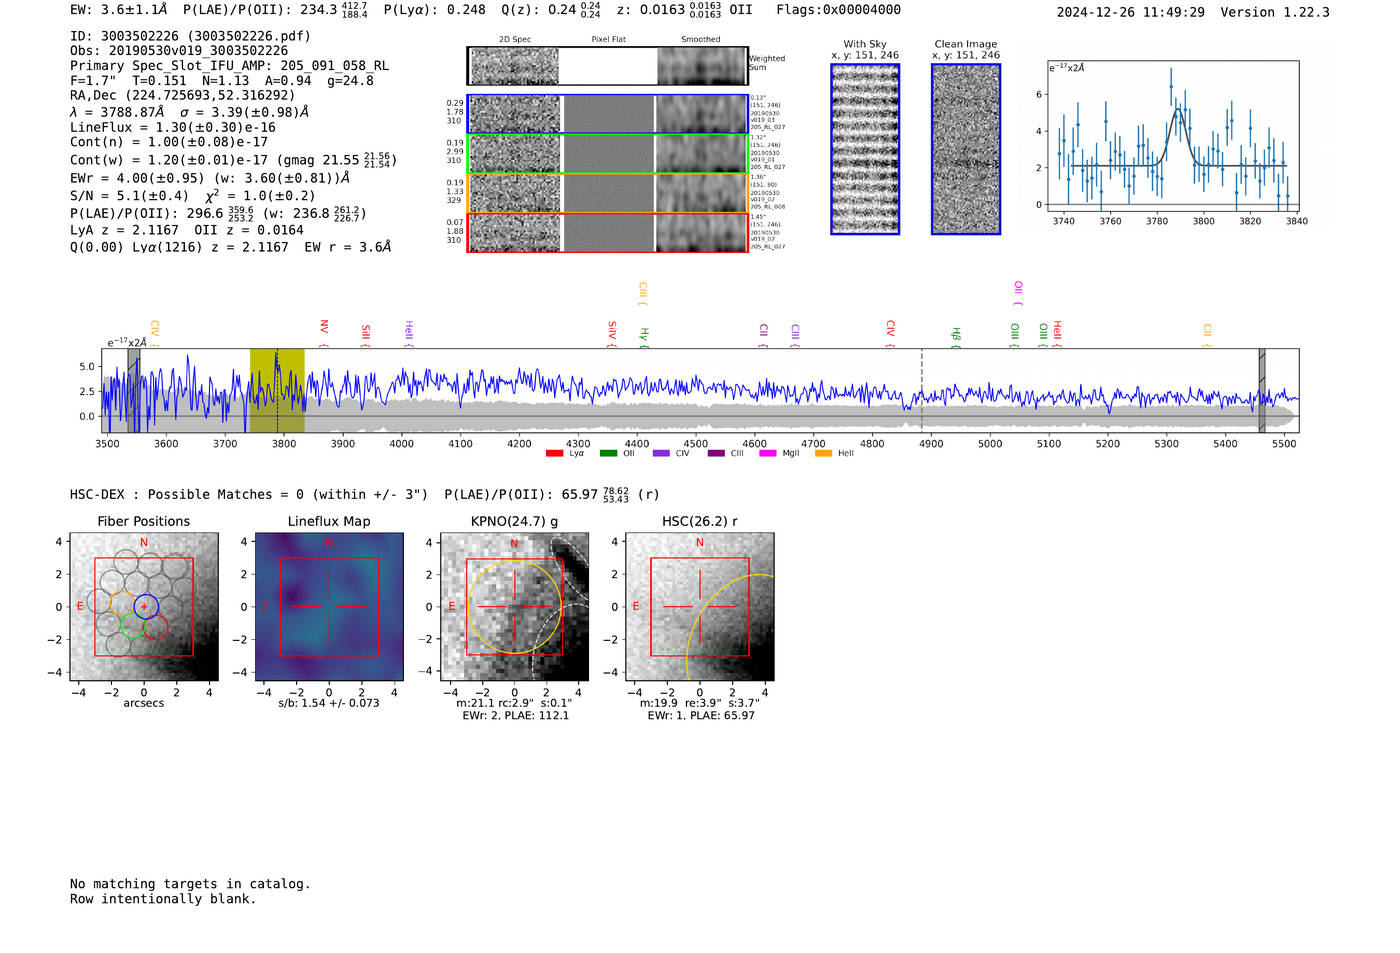The width and height of the screenshot is (1400, 953).
Task: Click the blue fiber circle in Fiber Positions
Action: click(x=146, y=606)
